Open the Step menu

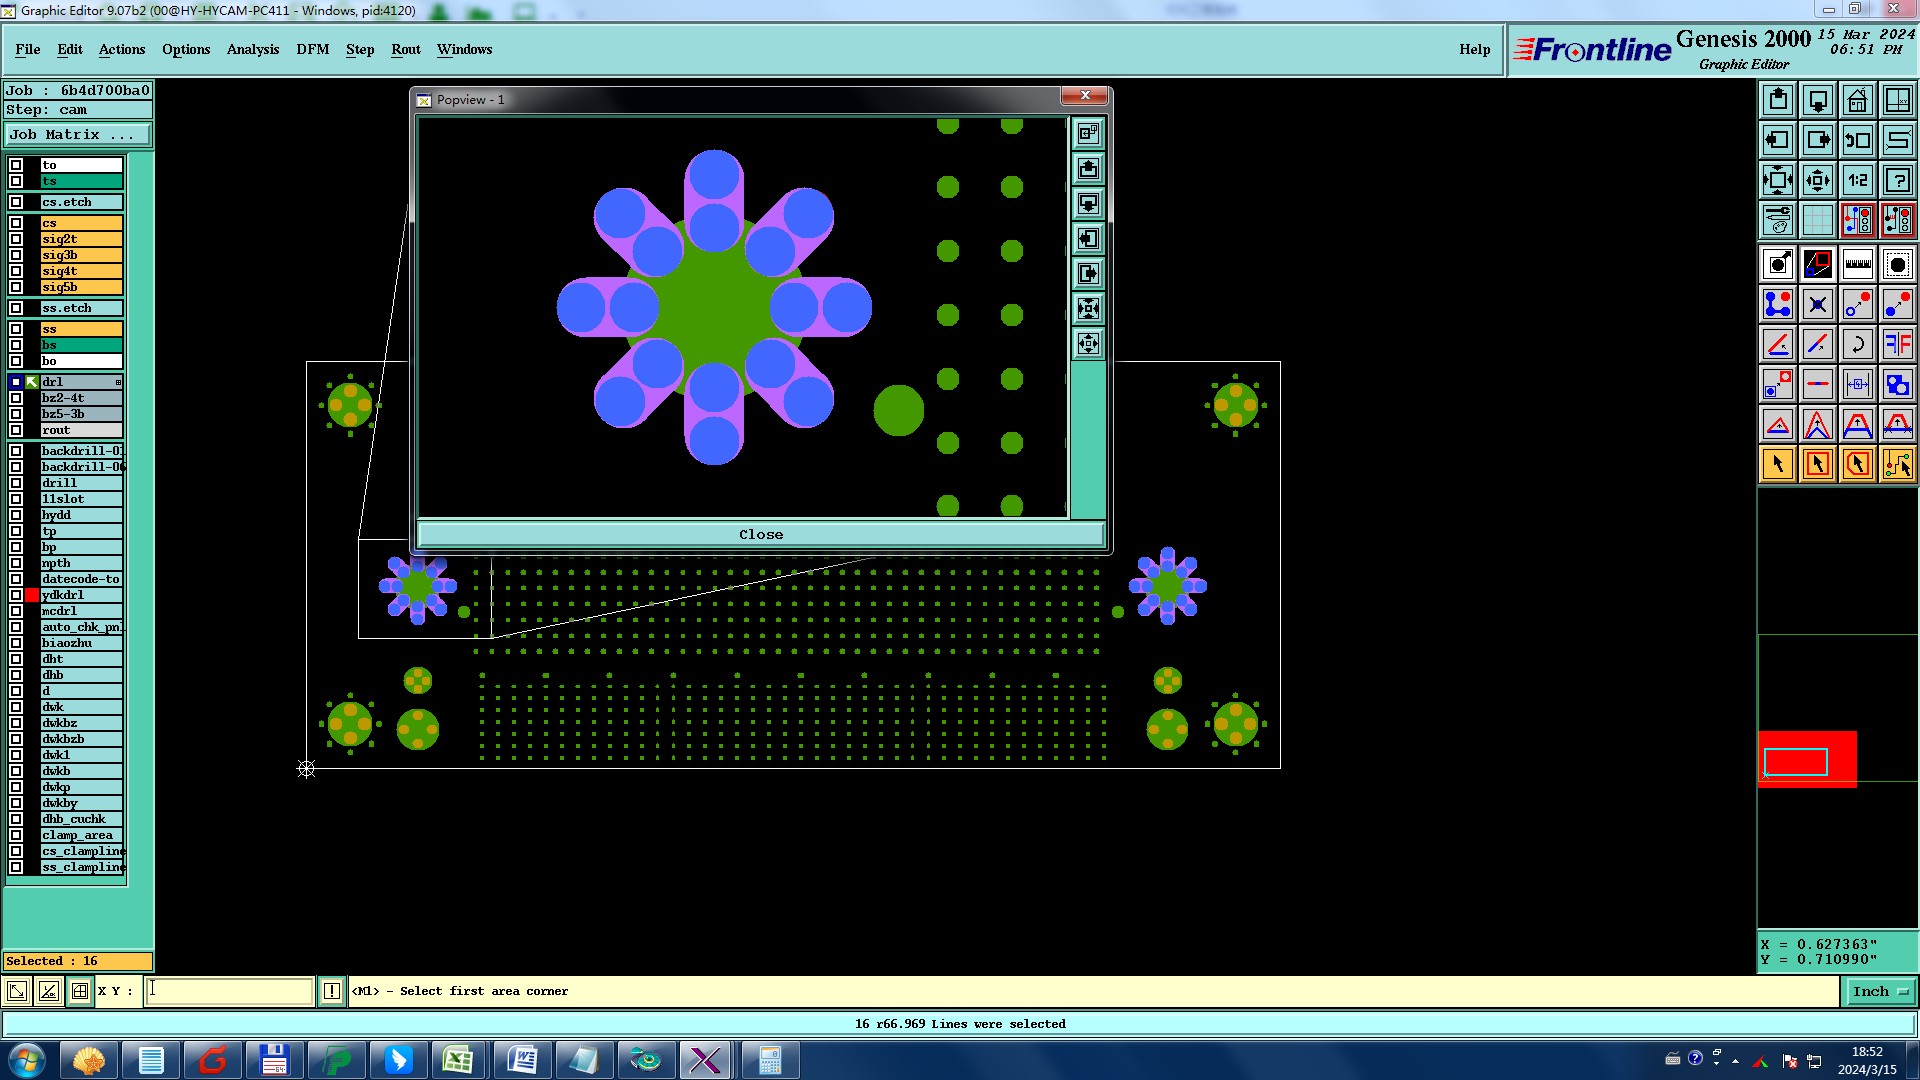click(360, 49)
